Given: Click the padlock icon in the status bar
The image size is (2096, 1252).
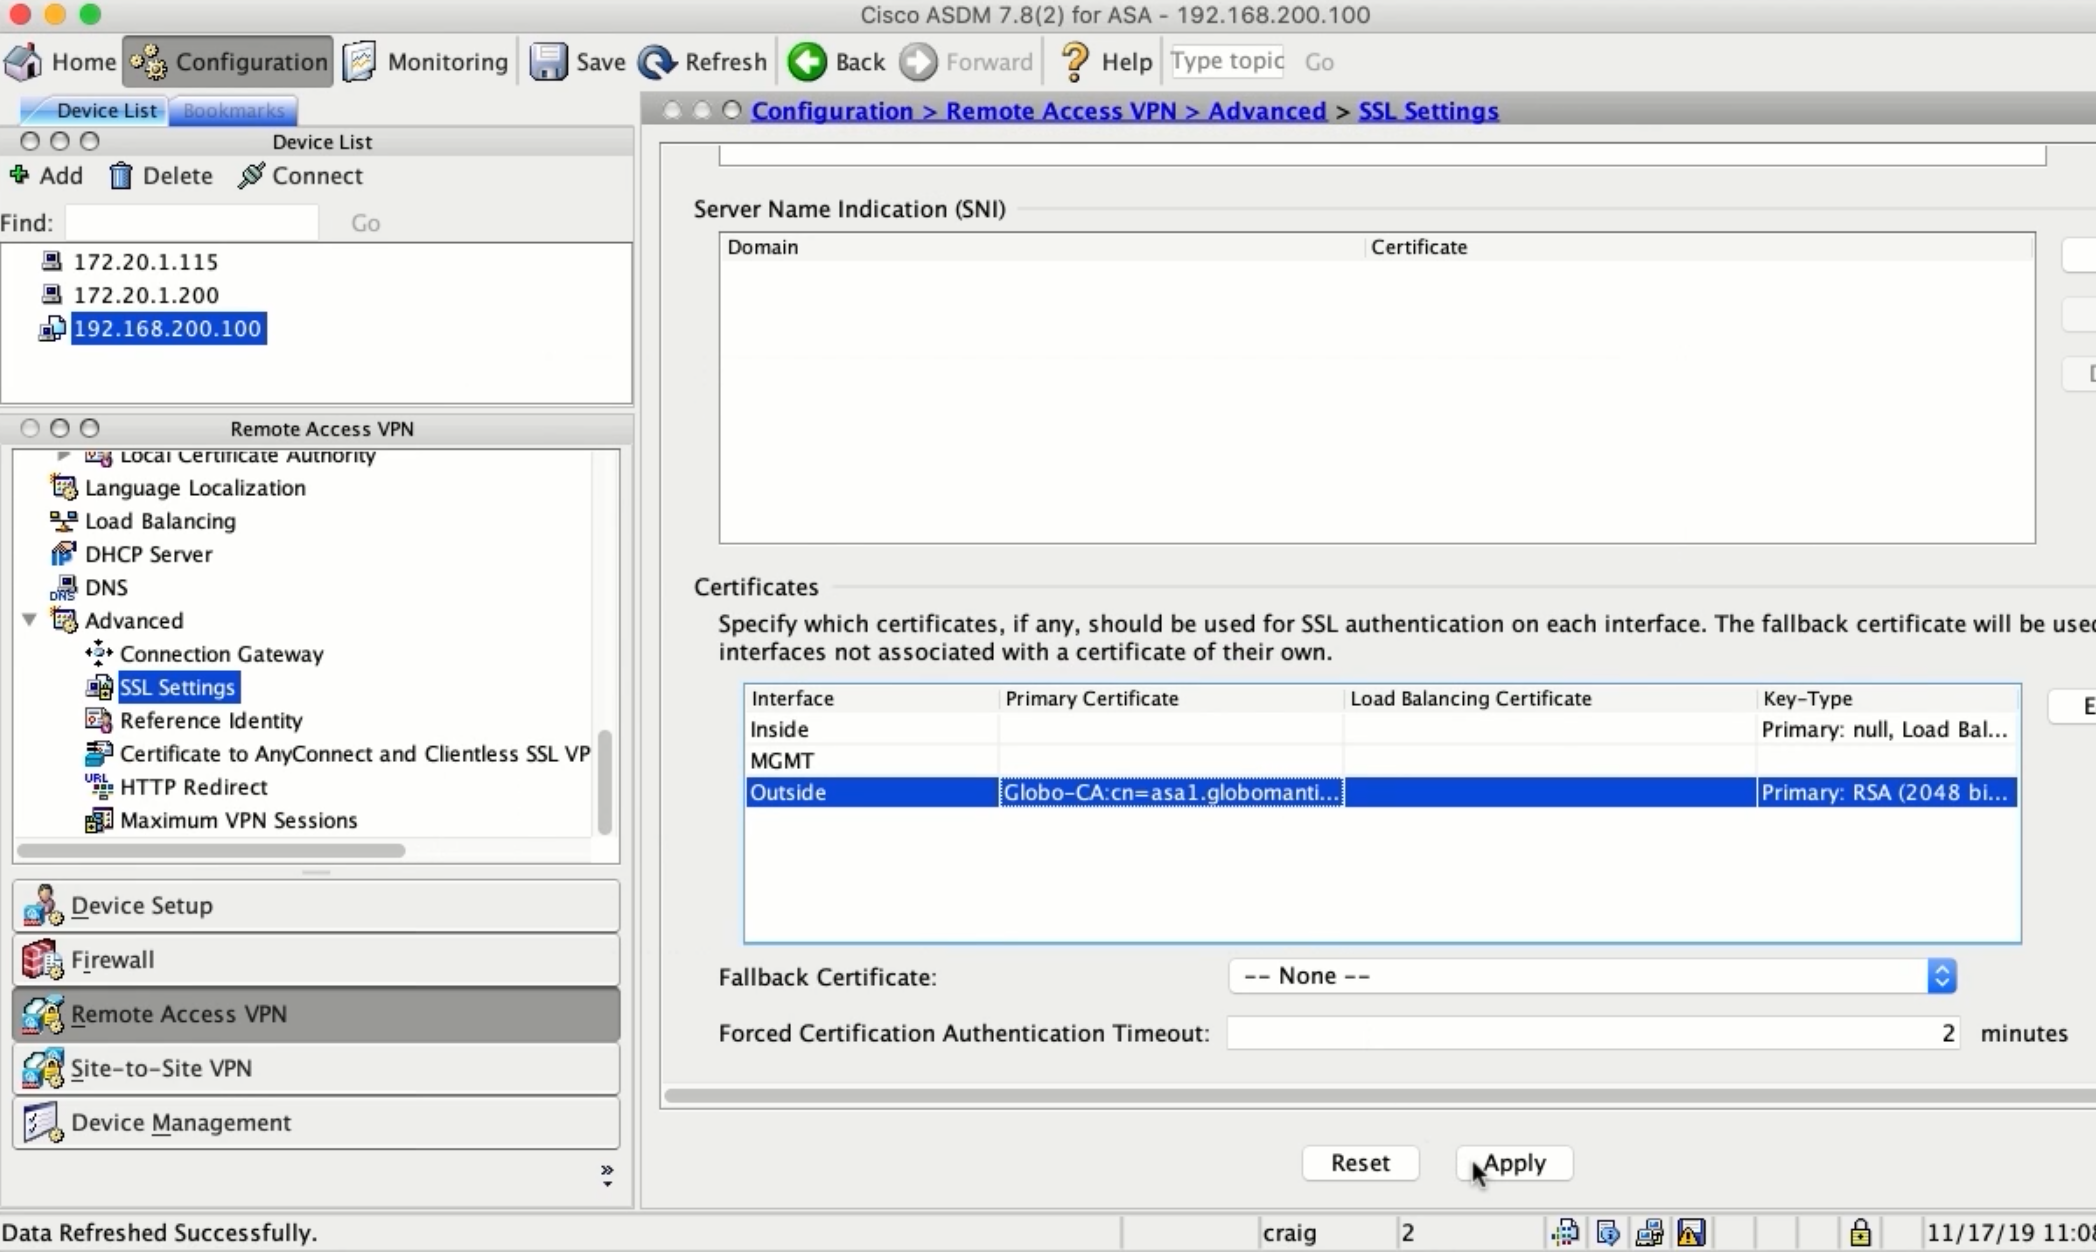Looking at the screenshot, I should (1860, 1232).
